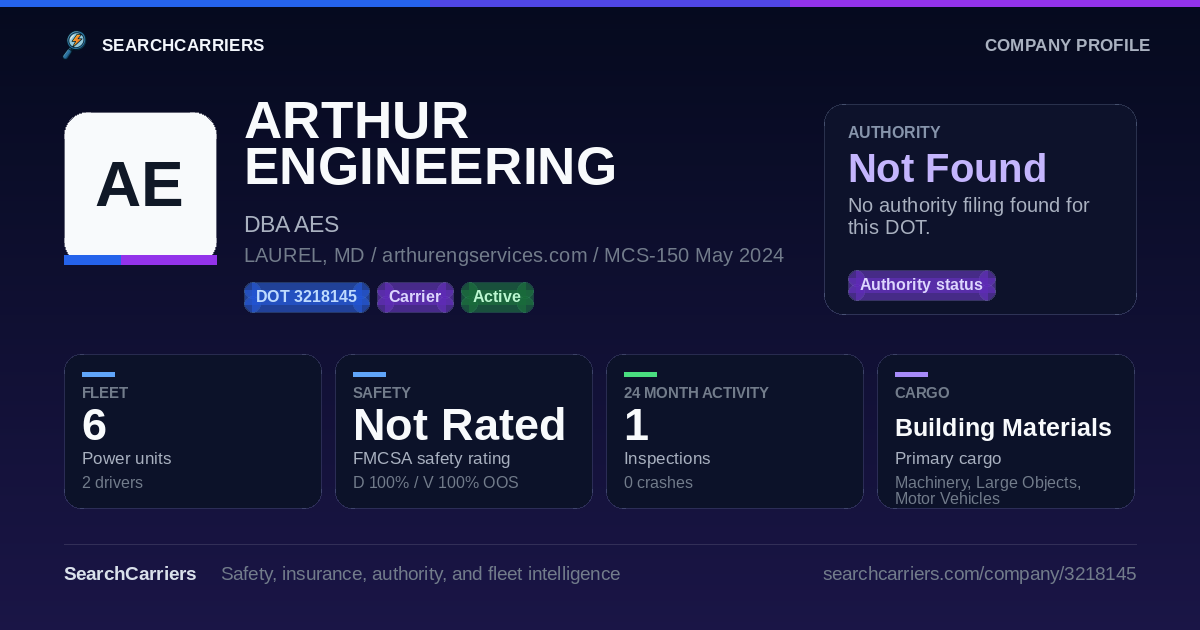Image resolution: width=1200 pixels, height=630 pixels.
Task: Click the DOT 3218145 badge
Action: tap(307, 297)
